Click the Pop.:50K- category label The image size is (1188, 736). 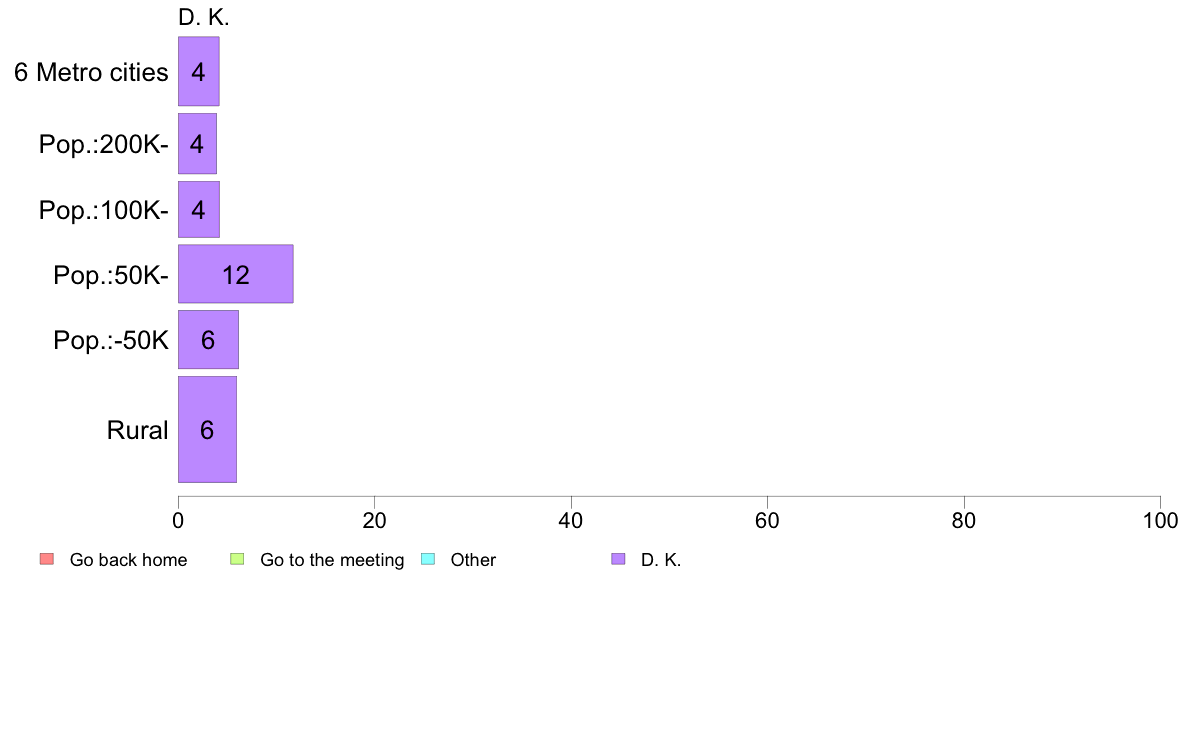111,275
